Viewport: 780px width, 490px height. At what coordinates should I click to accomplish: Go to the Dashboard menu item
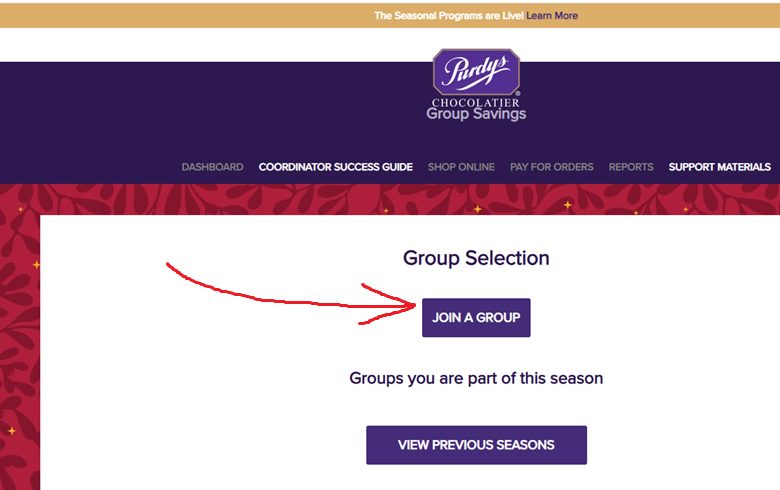click(212, 167)
